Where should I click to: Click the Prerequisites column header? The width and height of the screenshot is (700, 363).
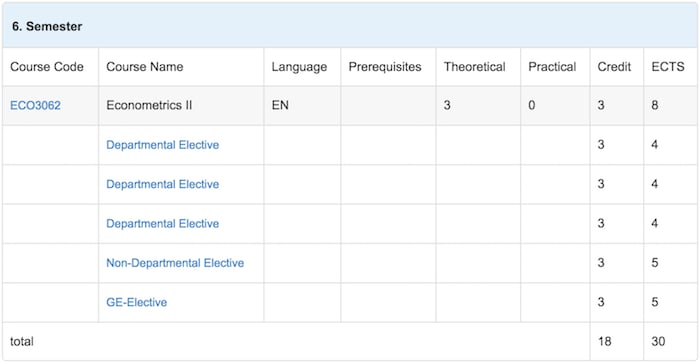point(385,67)
